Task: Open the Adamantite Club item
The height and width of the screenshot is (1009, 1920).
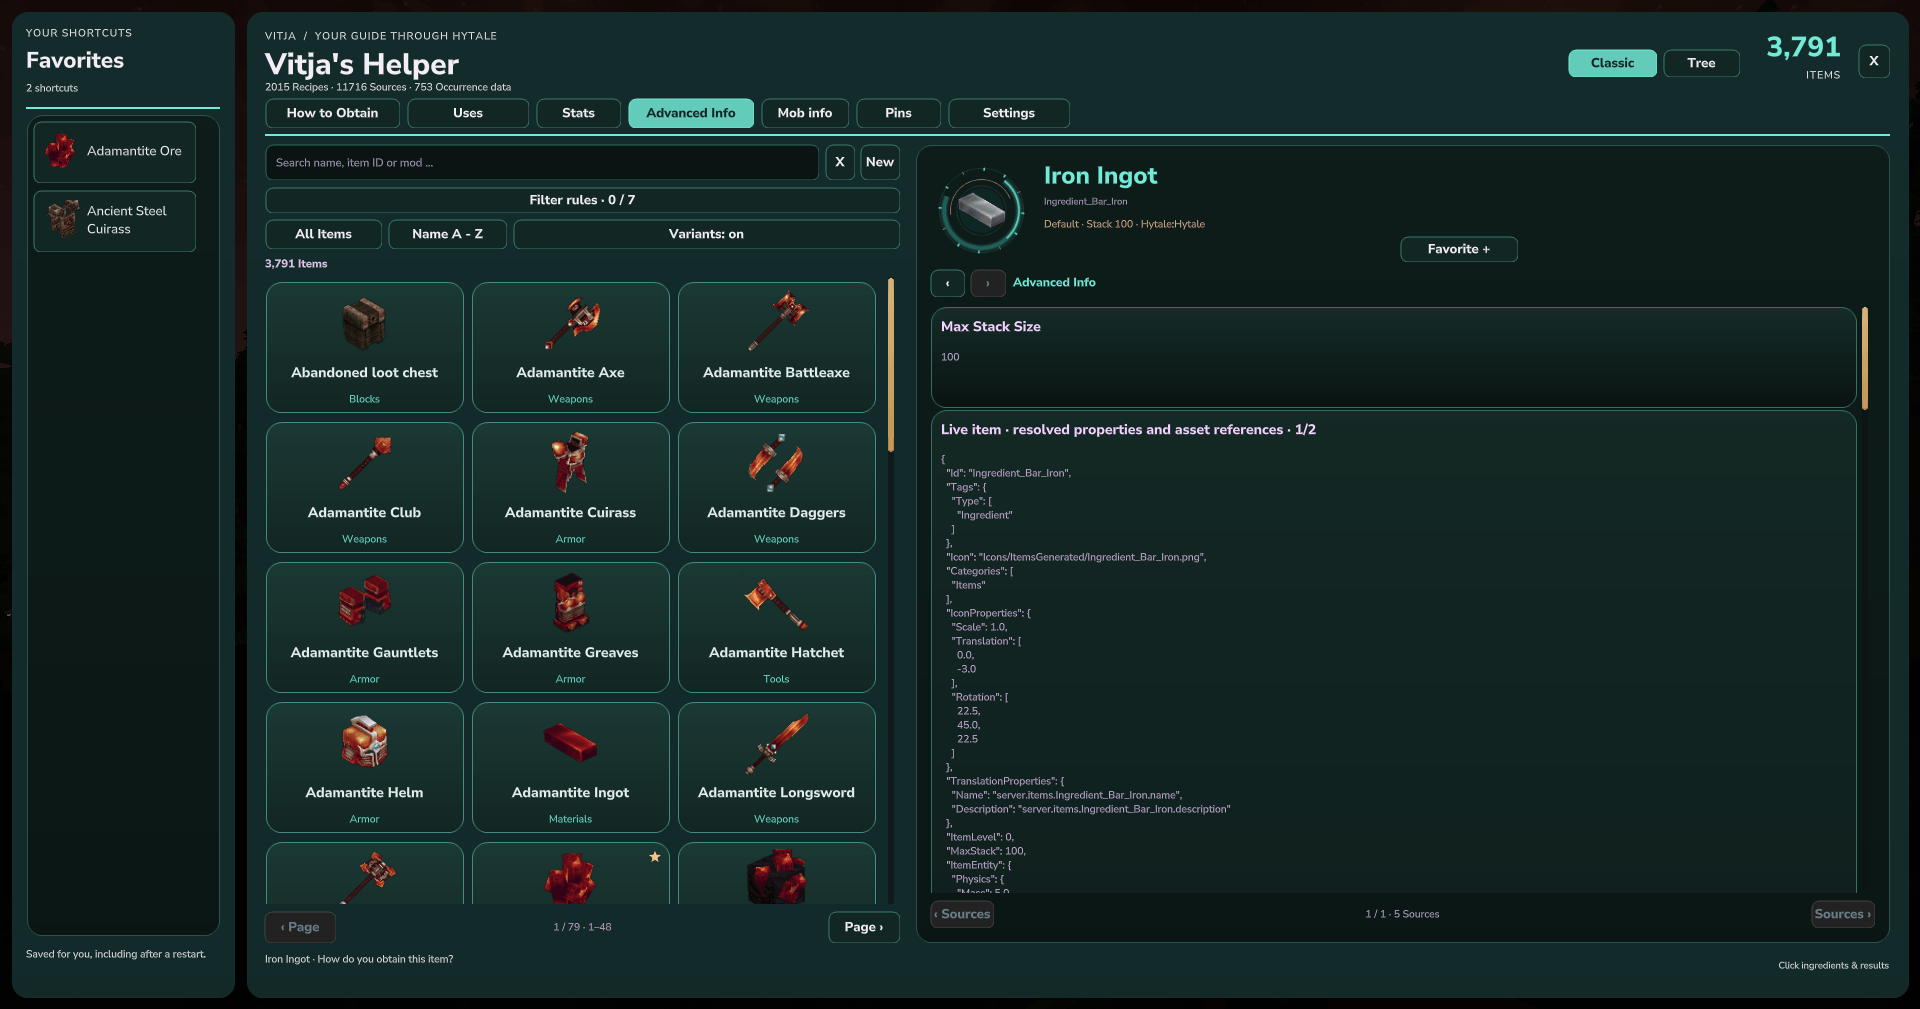Action: 364,487
